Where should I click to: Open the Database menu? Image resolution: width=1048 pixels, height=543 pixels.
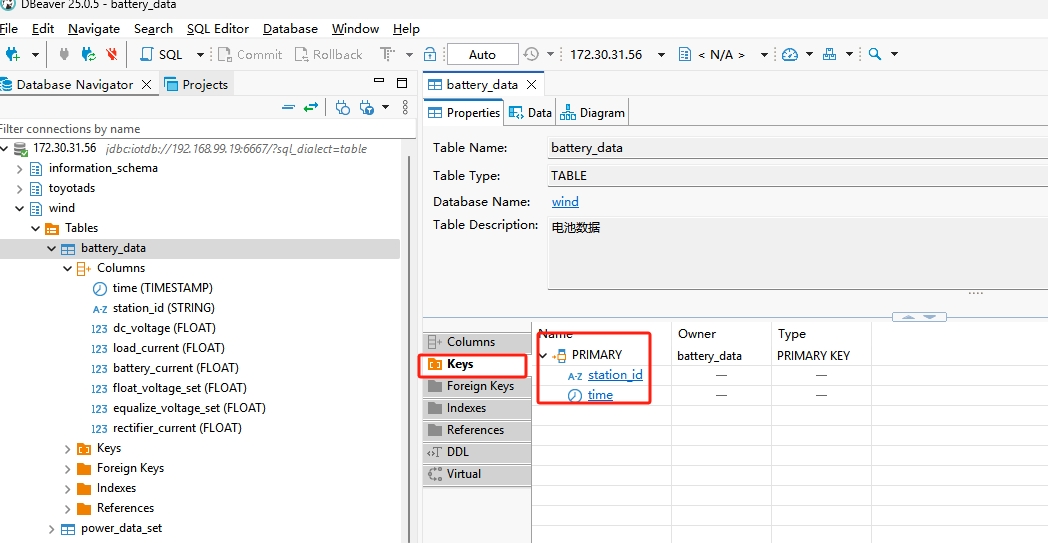point(290,29)
